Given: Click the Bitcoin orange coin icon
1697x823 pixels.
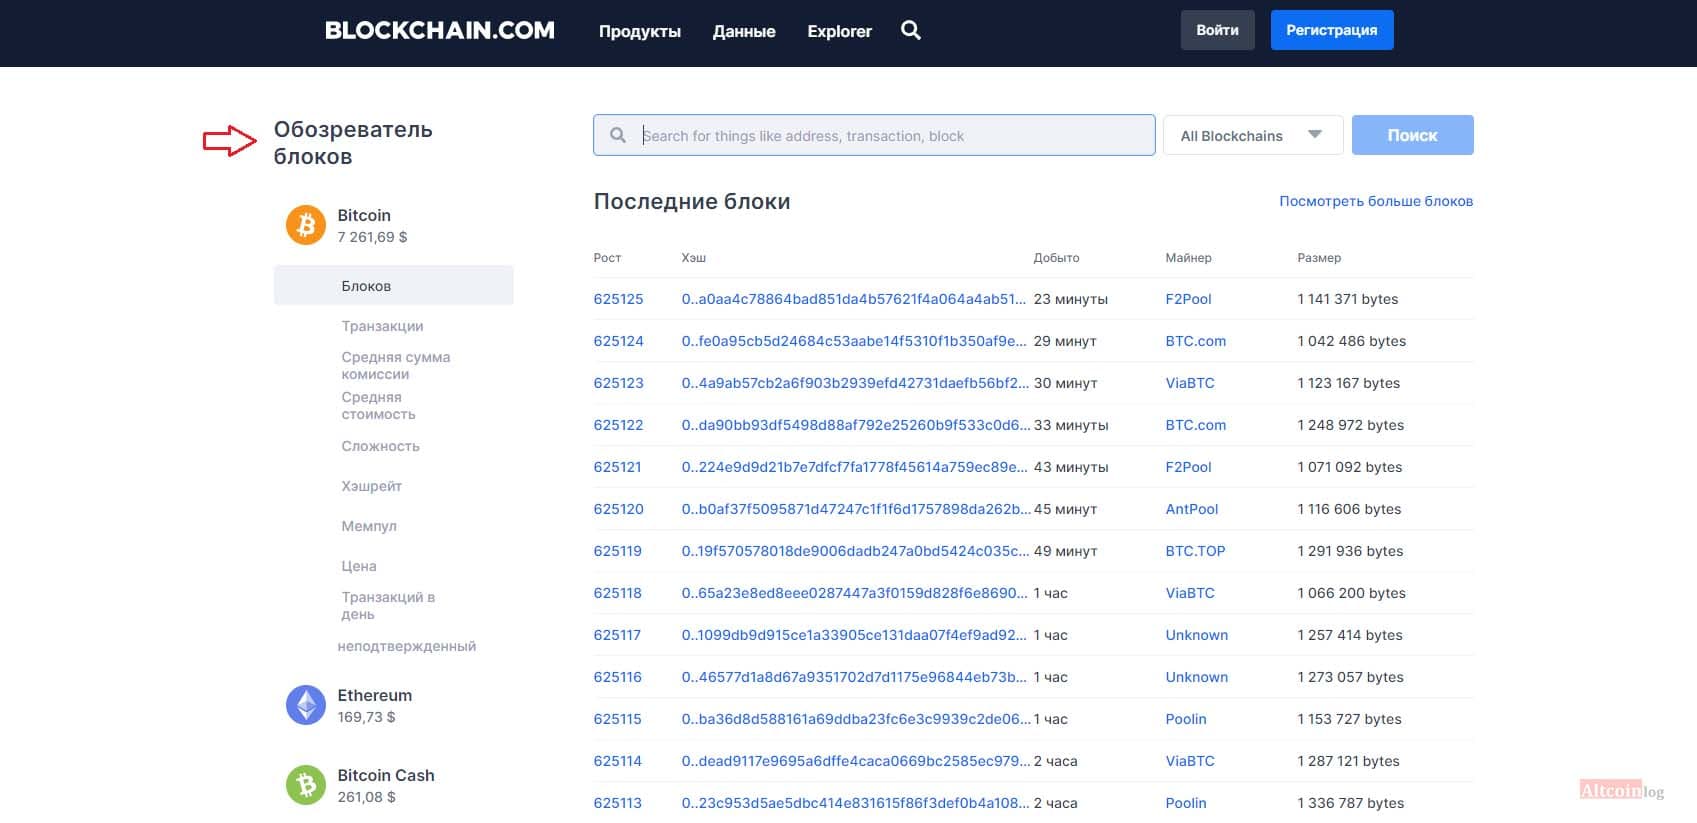Looking at the screenshot, I should click(x=306, y=225).
